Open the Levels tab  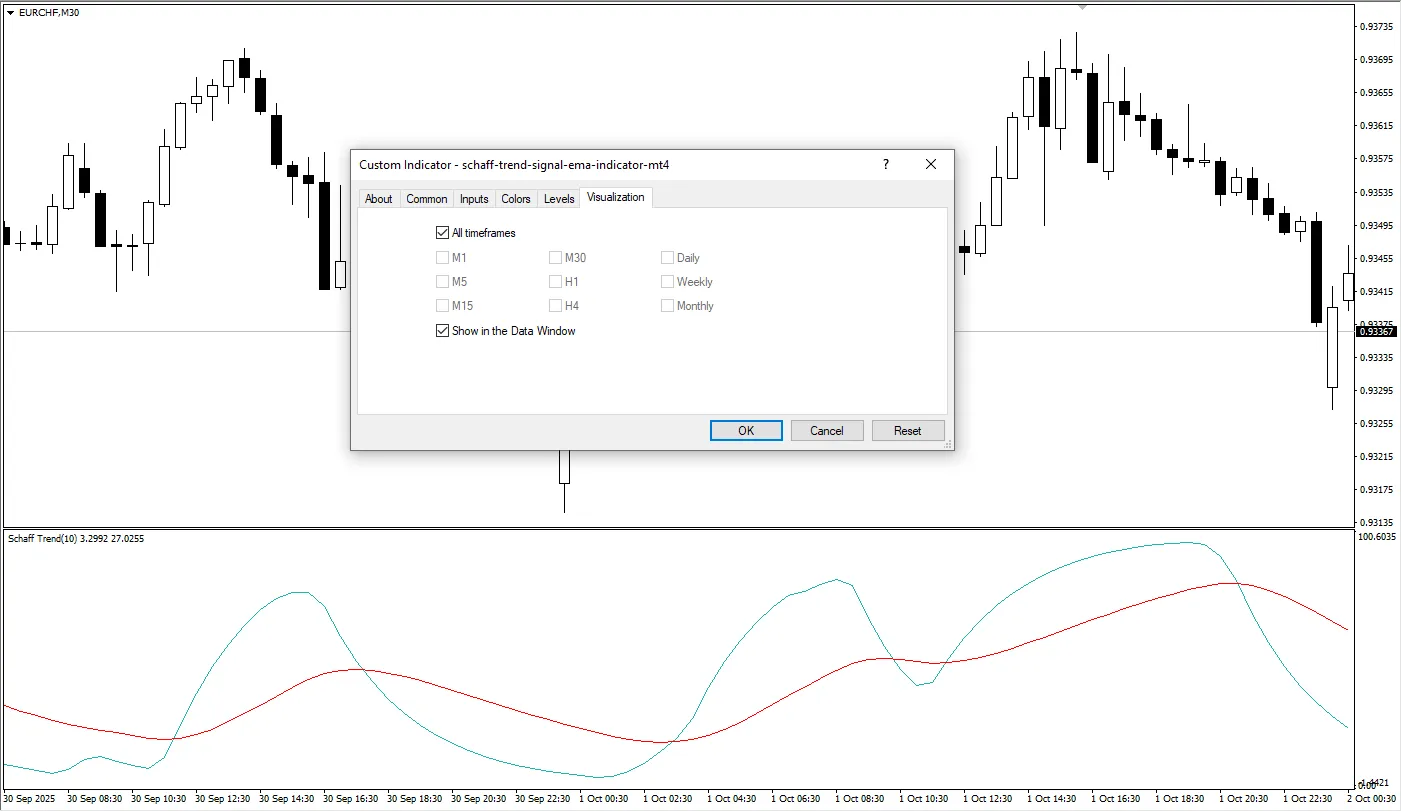pos(558,198)
